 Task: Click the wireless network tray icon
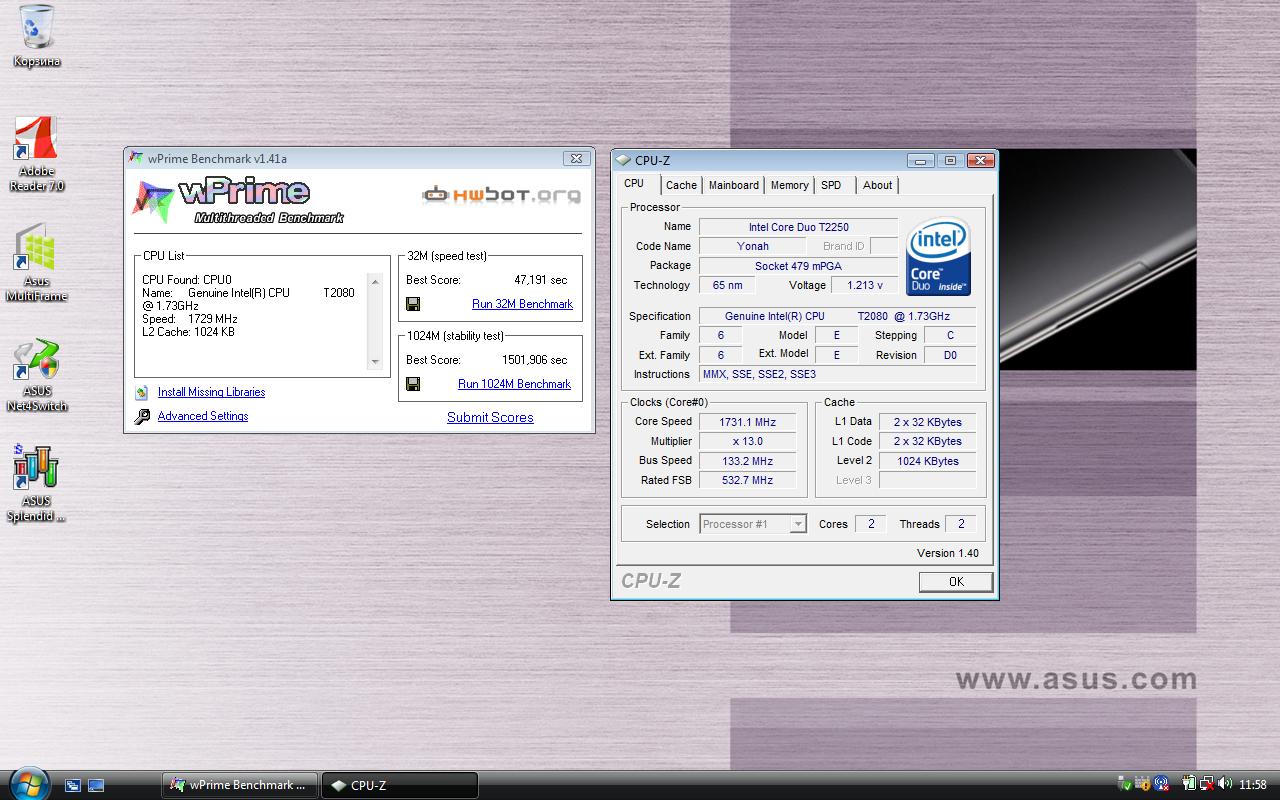coord(1161,784)
